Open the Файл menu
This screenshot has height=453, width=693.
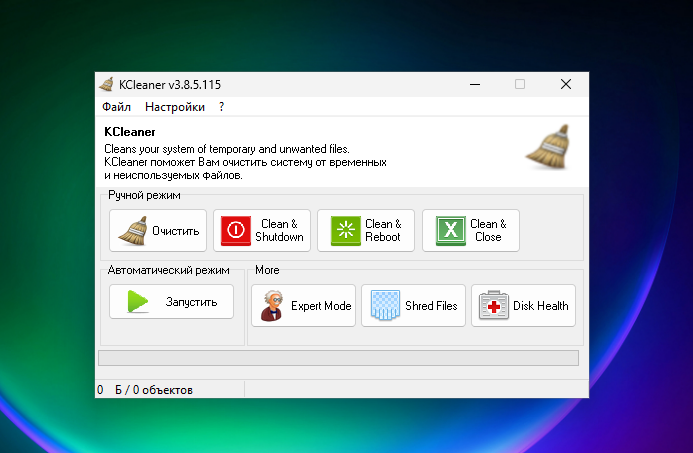pyautogui.click(x=116, y=107)
